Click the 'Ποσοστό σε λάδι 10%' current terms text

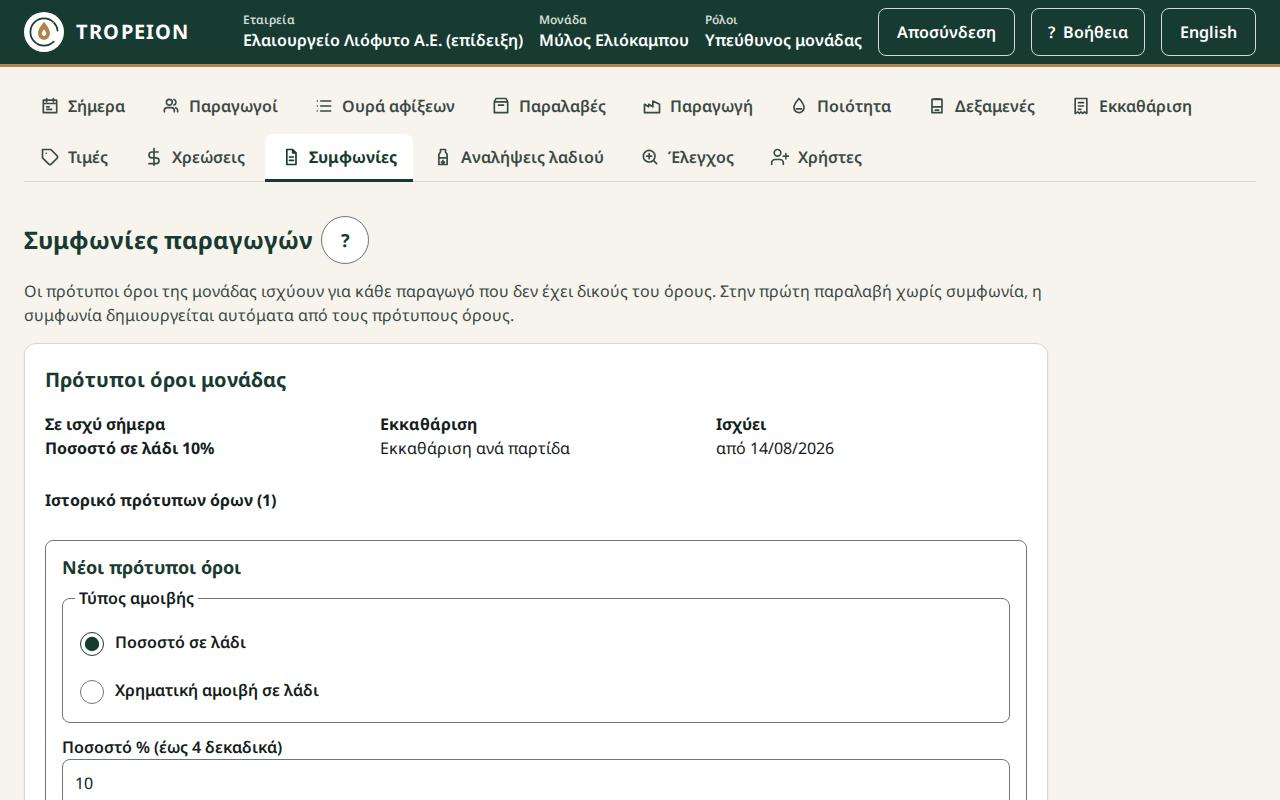(130, 448)
